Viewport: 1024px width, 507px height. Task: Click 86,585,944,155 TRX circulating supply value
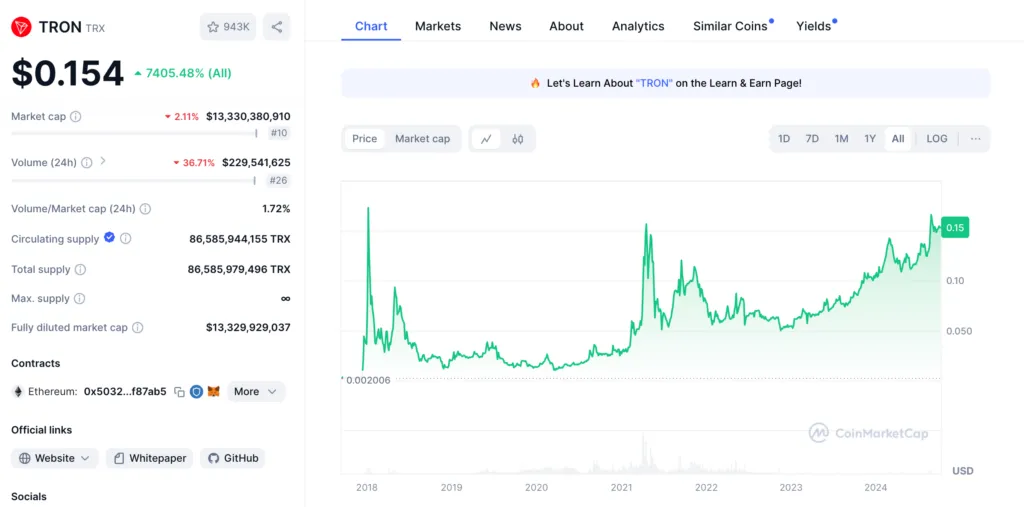tap(240, 239)
